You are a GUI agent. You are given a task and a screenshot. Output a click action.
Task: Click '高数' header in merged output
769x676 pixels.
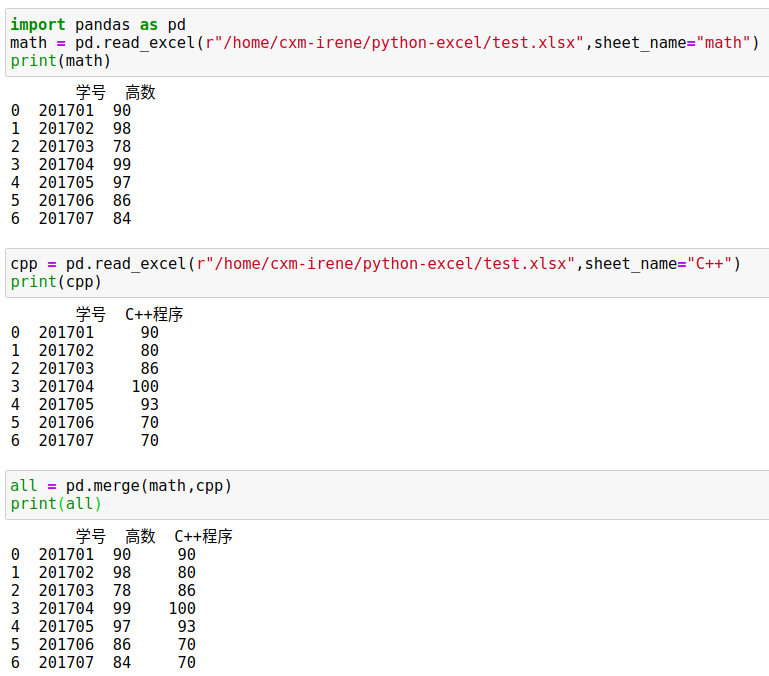[x=140, y=536]
